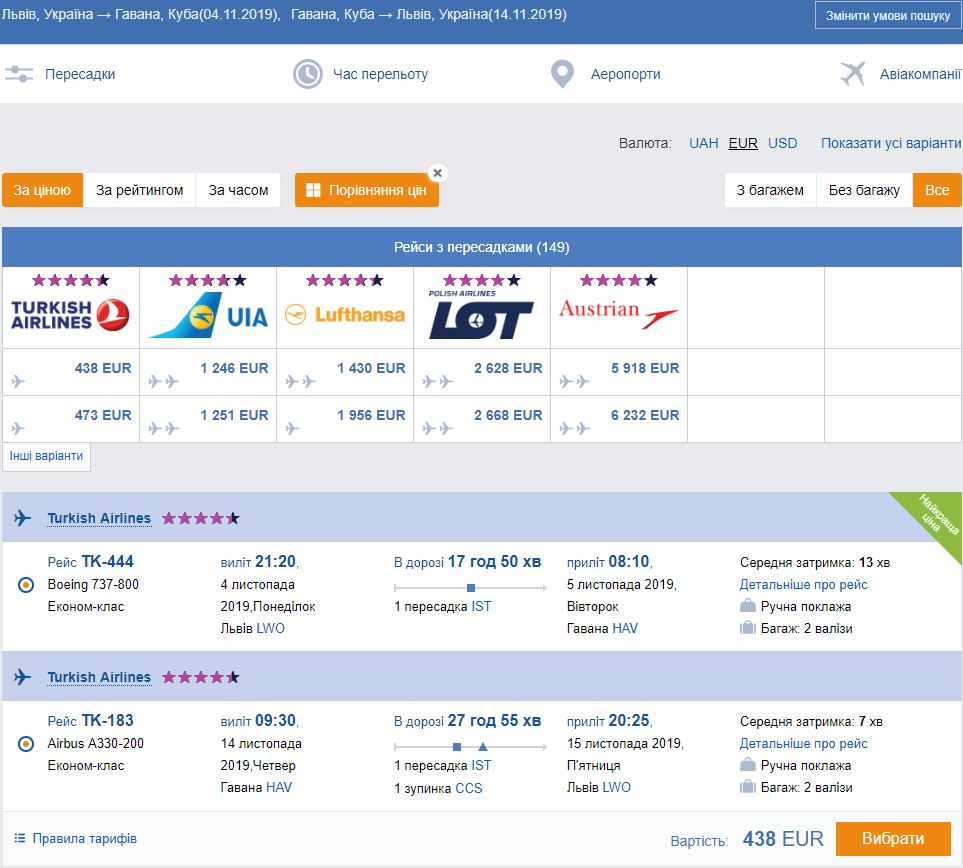Select the 6 232 EUR Austrian price

(x=645, y=415)
